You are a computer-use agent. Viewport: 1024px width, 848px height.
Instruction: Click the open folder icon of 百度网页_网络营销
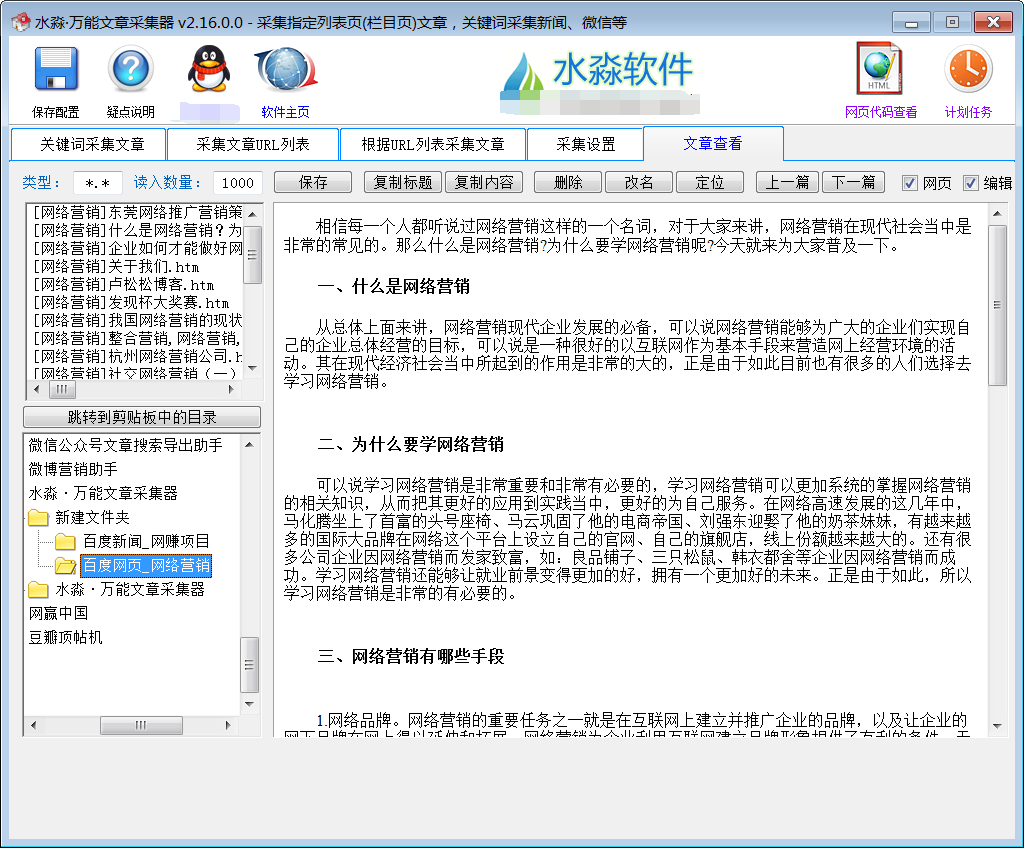tap(65, 566)
